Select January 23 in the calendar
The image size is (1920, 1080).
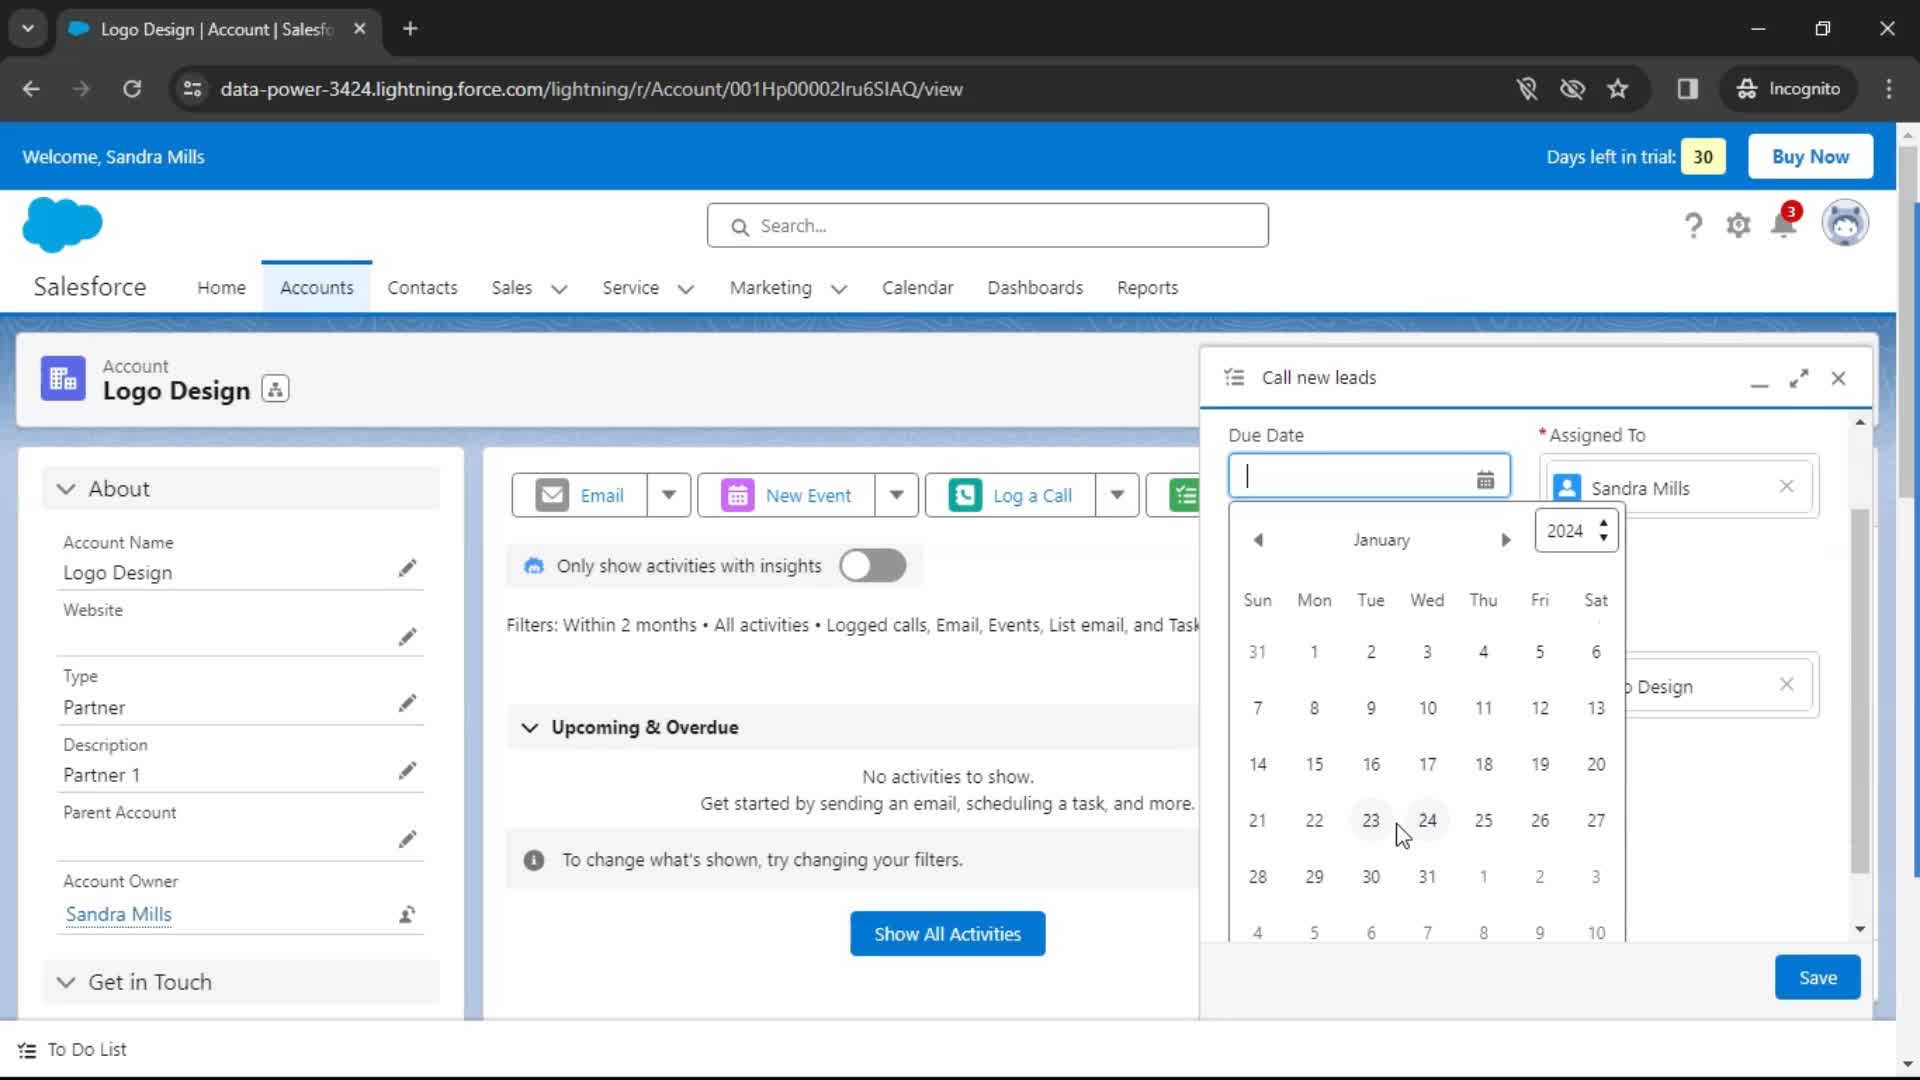1370,820
